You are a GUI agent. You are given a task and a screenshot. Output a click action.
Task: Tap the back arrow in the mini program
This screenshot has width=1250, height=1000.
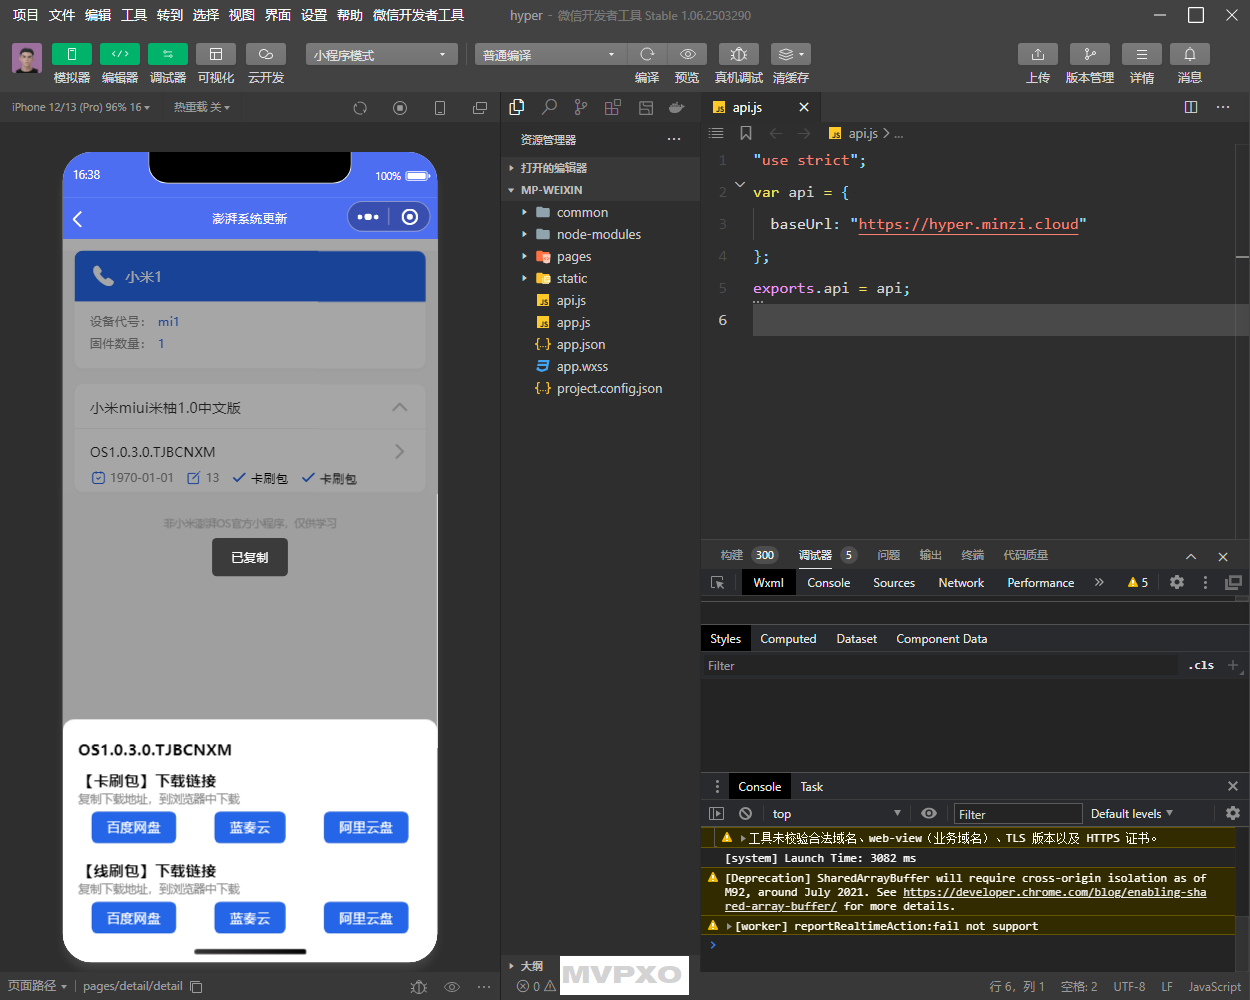[78, 218]
